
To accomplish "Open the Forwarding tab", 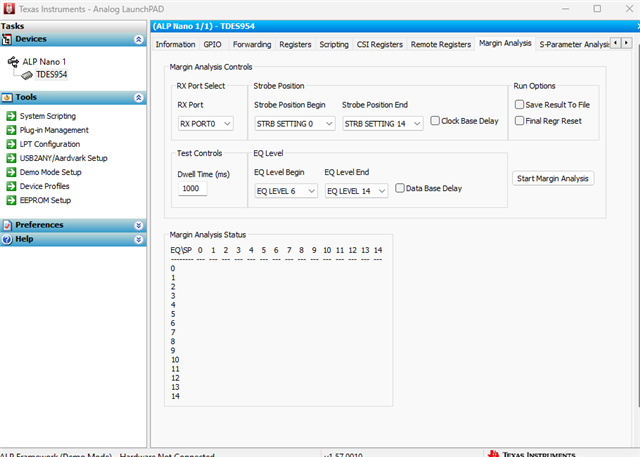I will (x=252, y=44).
